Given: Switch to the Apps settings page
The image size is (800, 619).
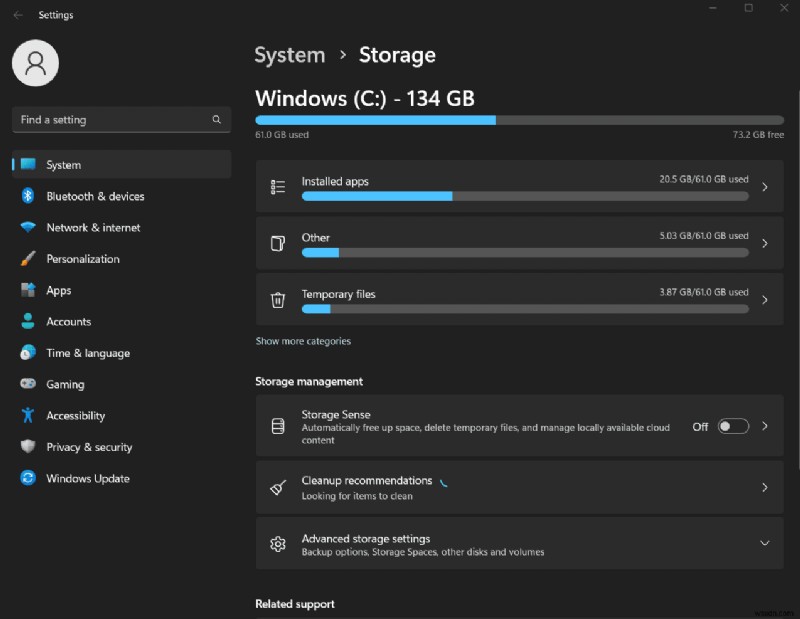Looking at the screenshot, I should click(121, 290).
